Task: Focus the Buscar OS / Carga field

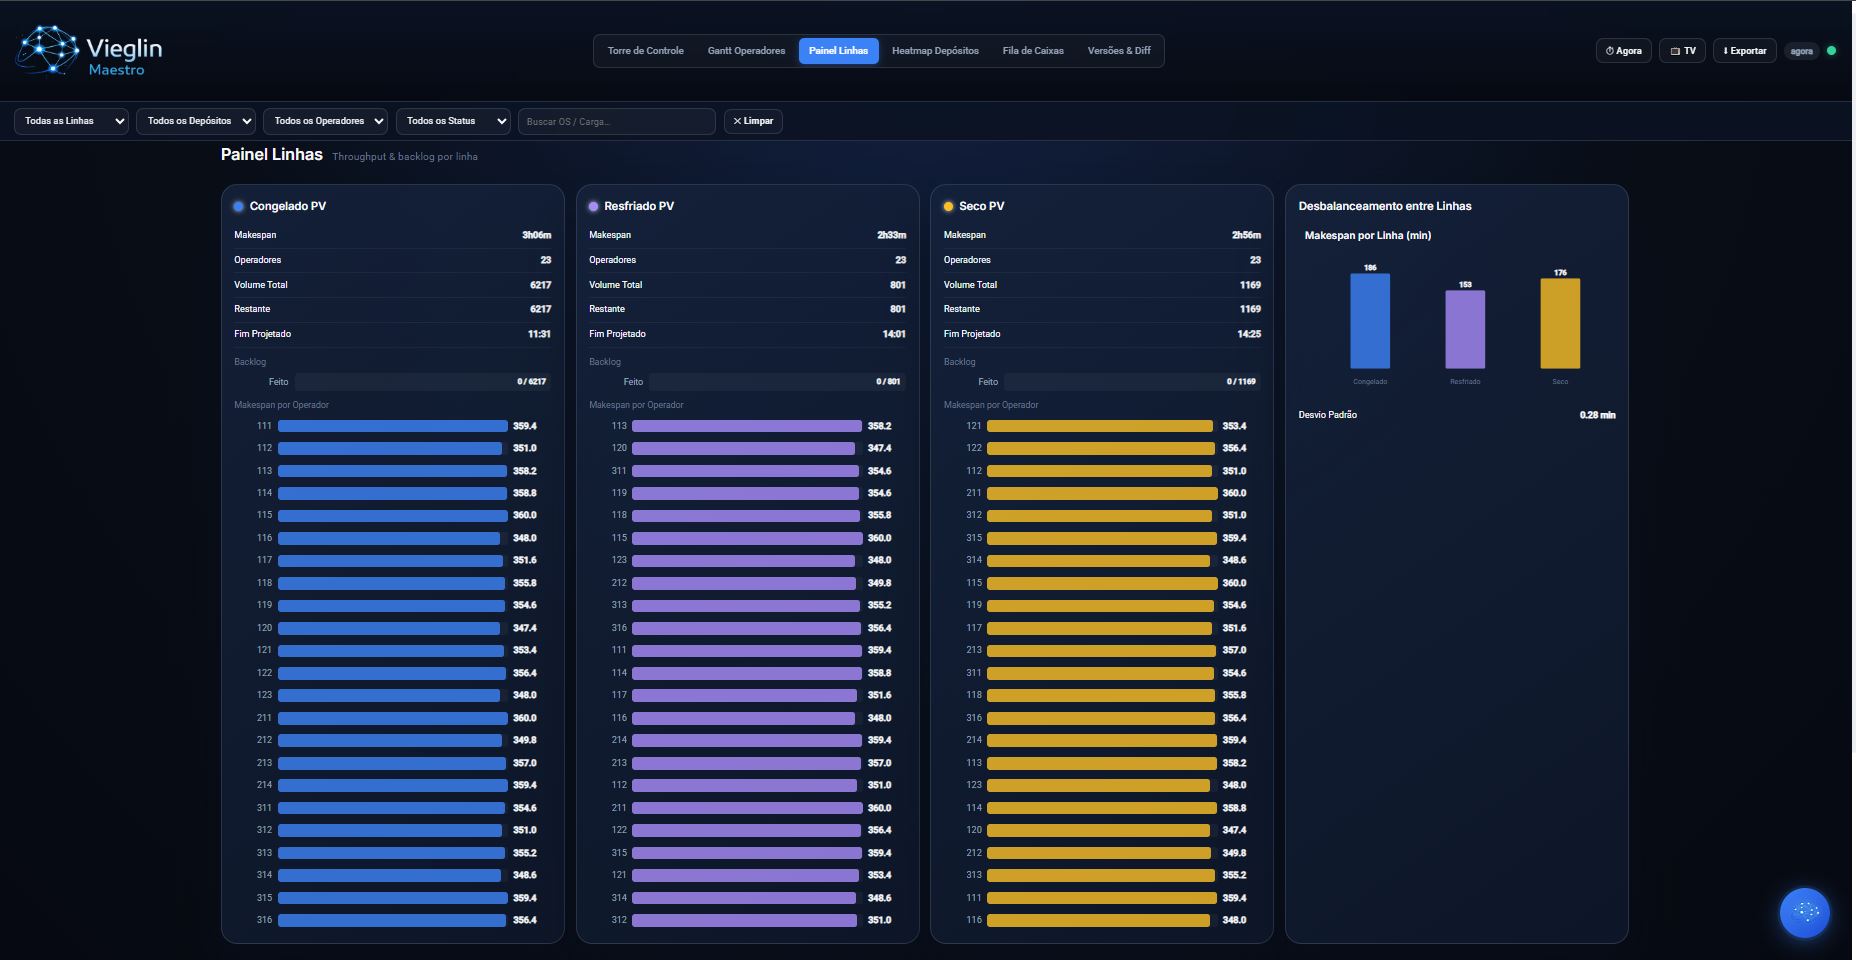Action: [x=616, y=121]
